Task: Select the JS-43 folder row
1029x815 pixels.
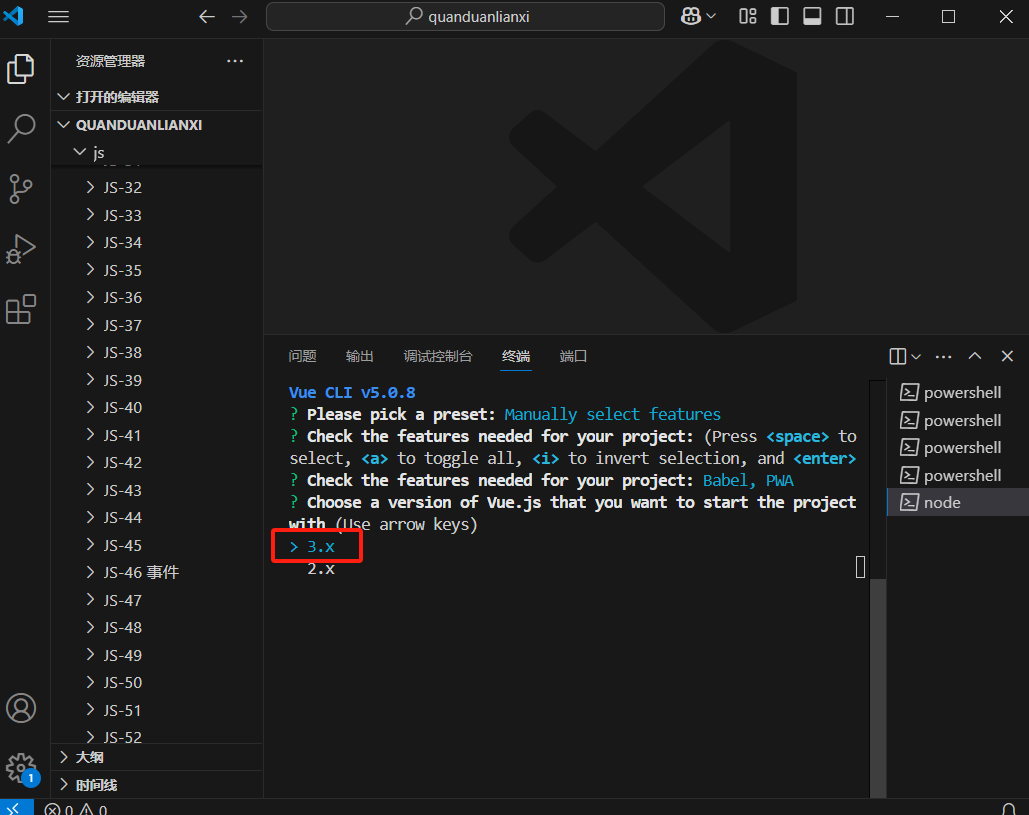Action: coord(158,490)
